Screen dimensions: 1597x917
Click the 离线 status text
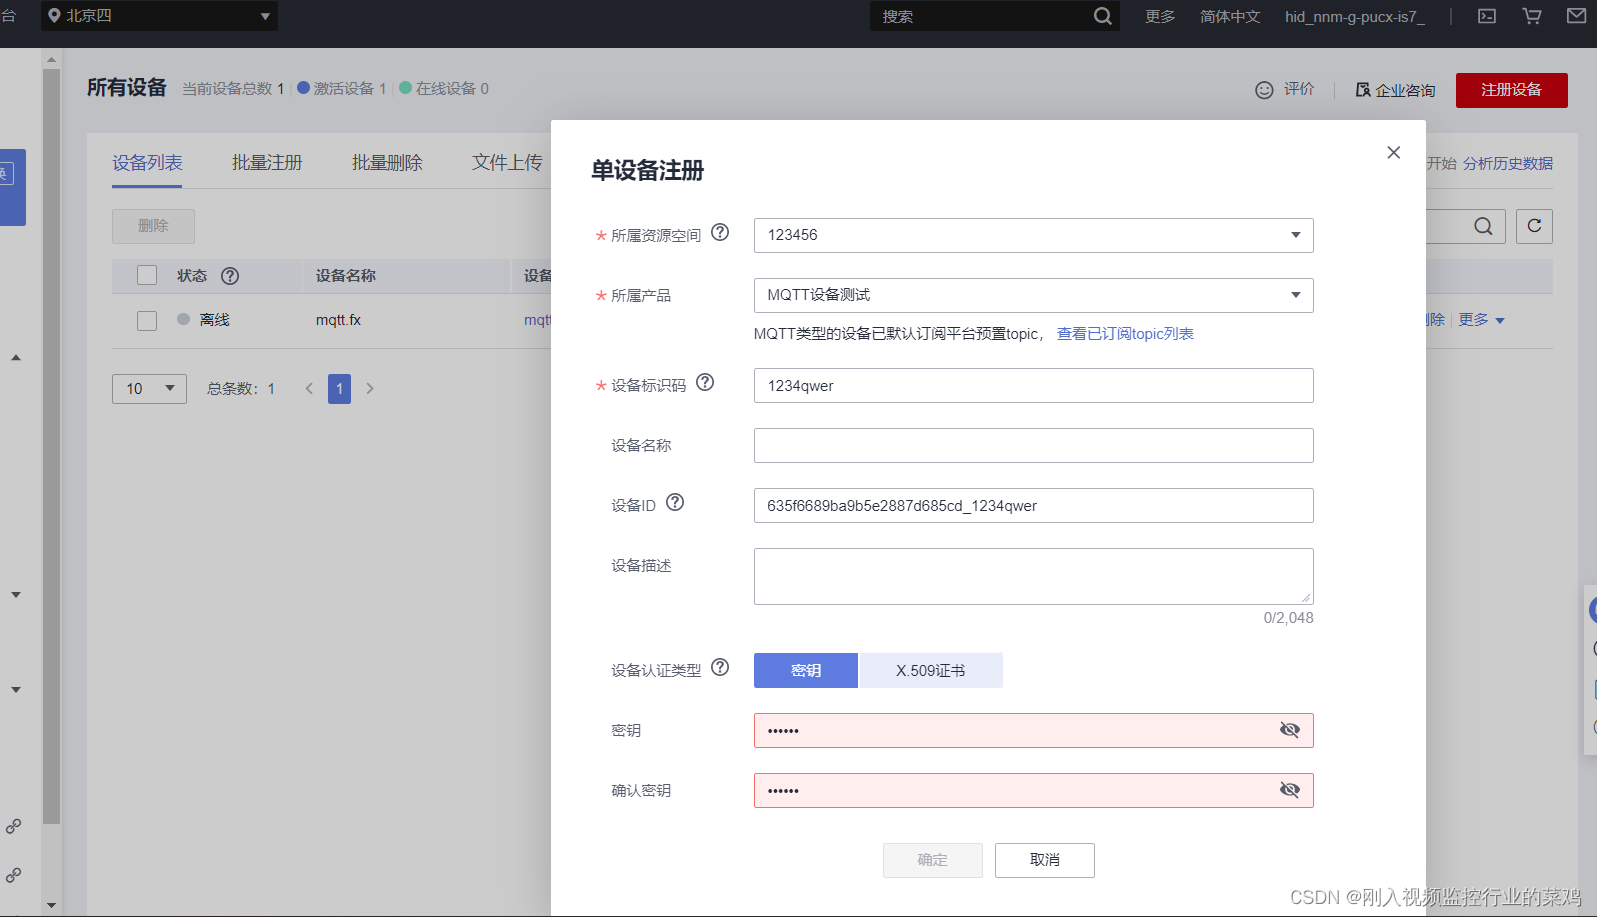[x=214, y=320]
